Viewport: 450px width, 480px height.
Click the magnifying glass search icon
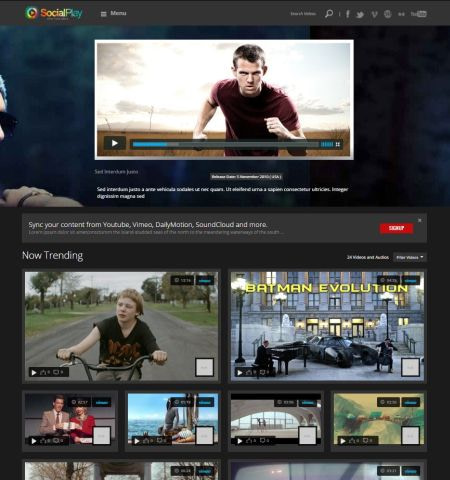[329, 14]
